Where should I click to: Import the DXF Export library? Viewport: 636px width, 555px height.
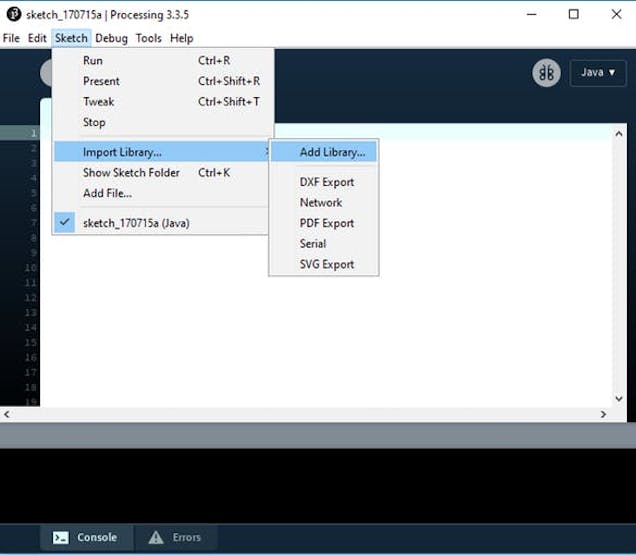pyautogui.click(x=324, y=182)
